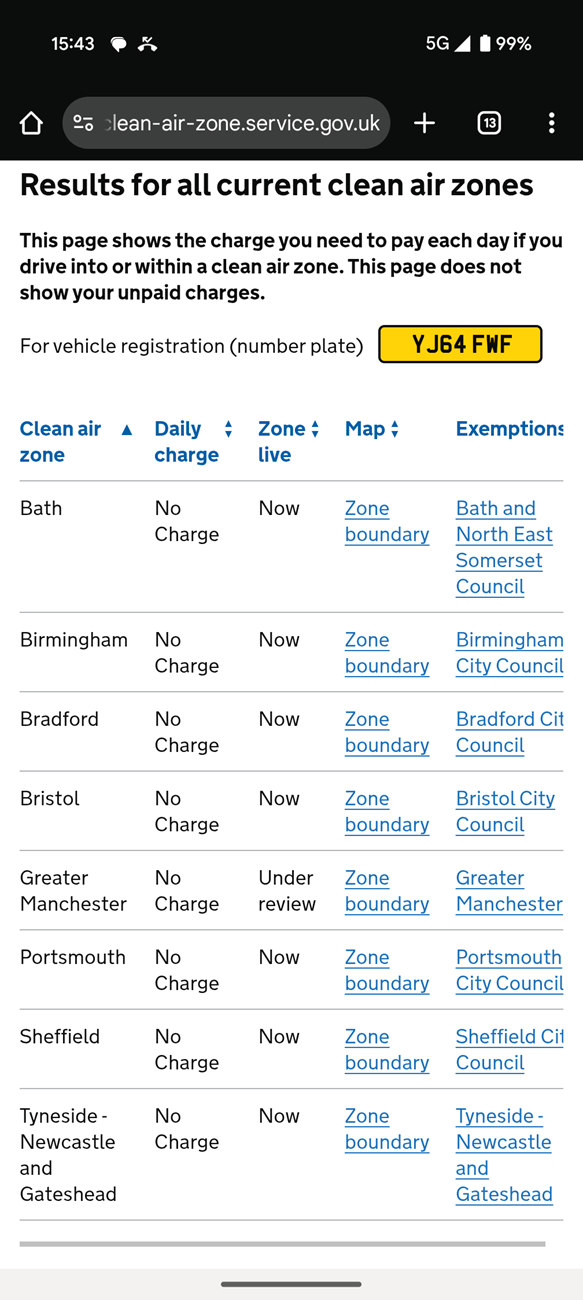Click the horizontal table scrollbar

[282, 1244]
